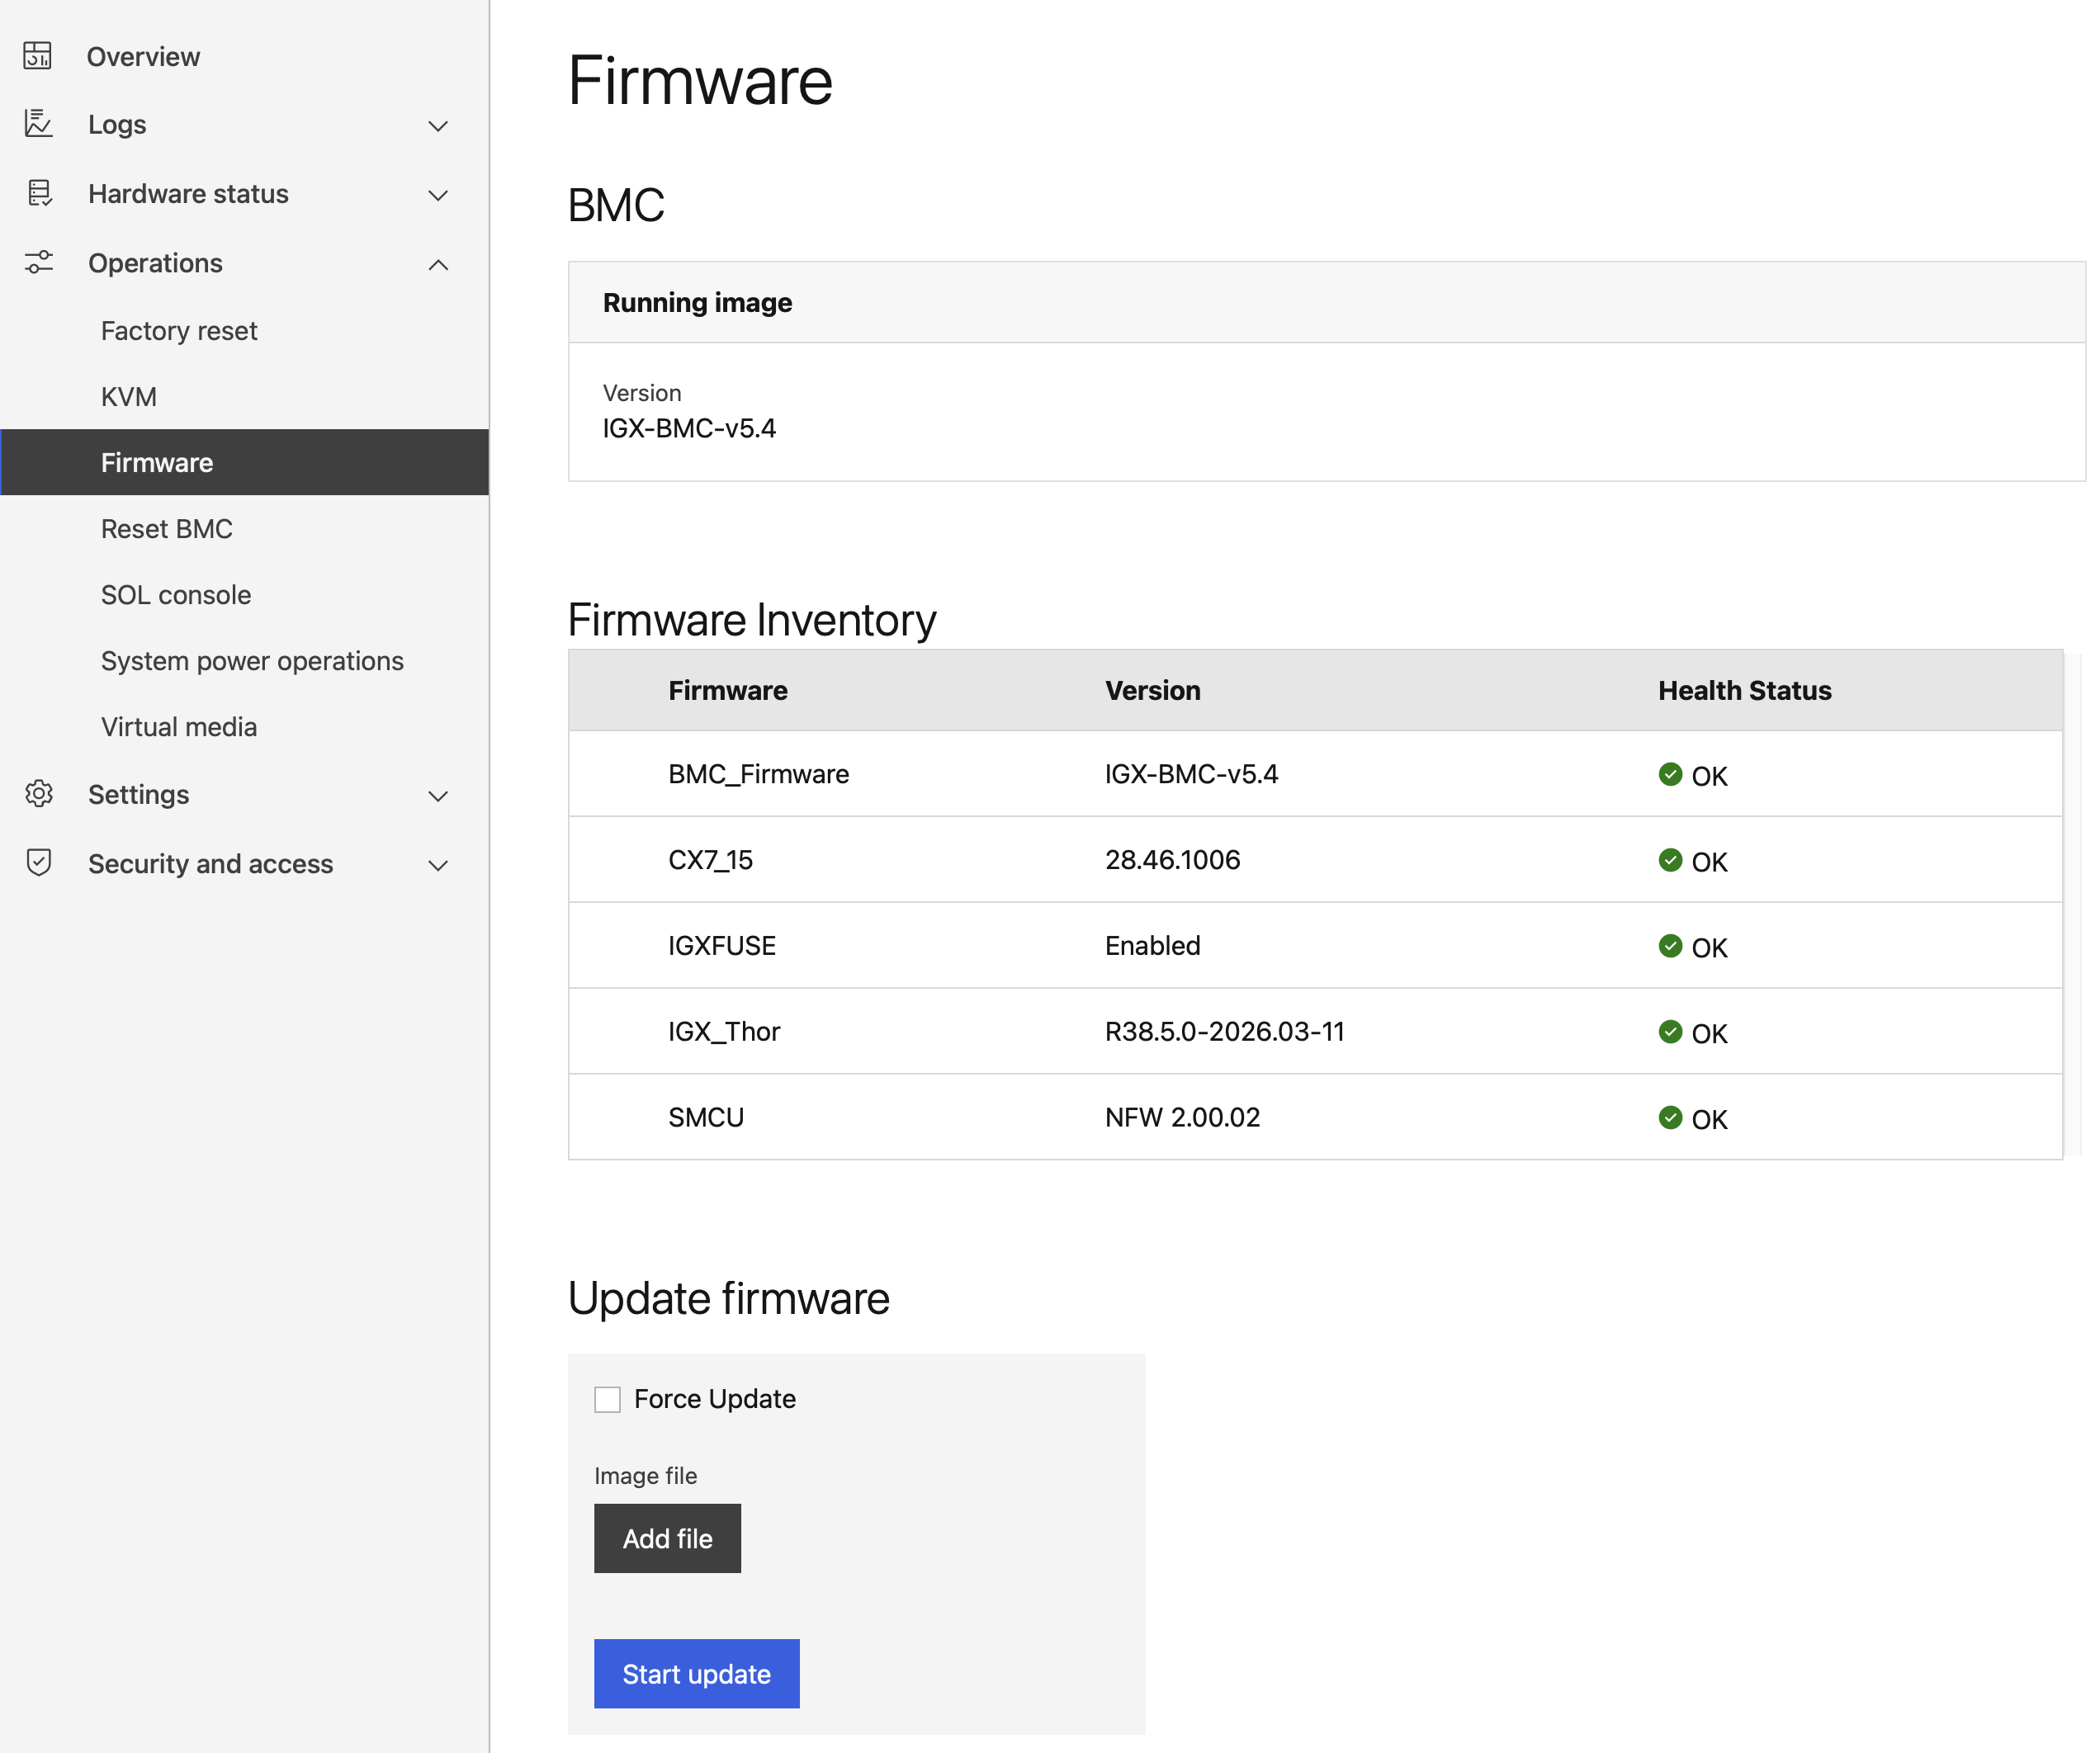This screenshot has height=1753, width=2100.
Task: Select the Logs icon in the sidebar
Action: (x=38, y=124)
